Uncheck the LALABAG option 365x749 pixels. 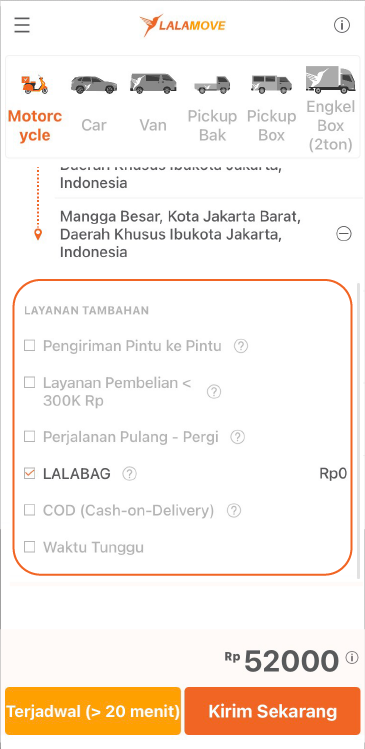click(30, 473)
